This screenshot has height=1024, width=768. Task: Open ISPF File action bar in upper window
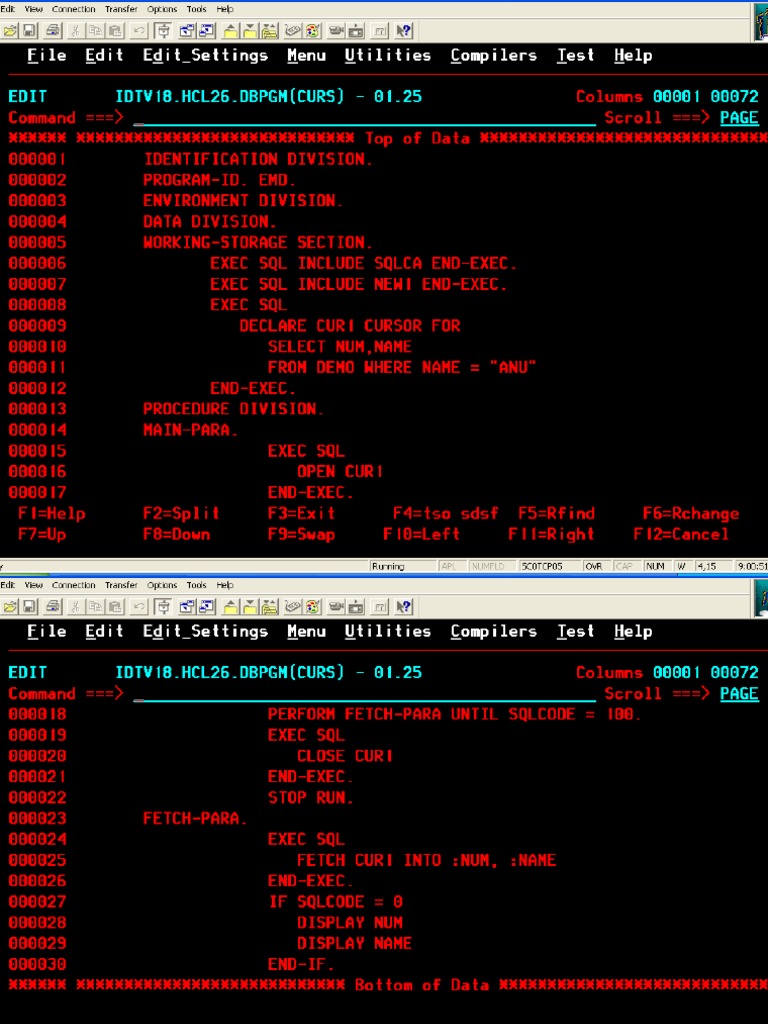[x=46, y=56]
